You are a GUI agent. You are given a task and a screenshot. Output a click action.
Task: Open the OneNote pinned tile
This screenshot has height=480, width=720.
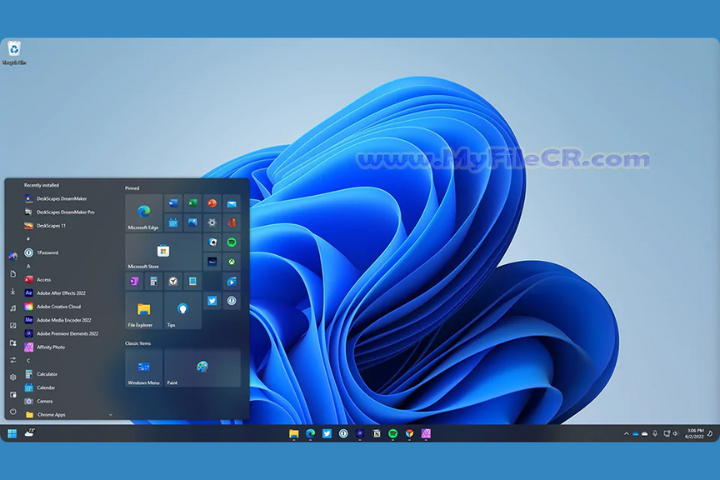(x=134, y=281)
